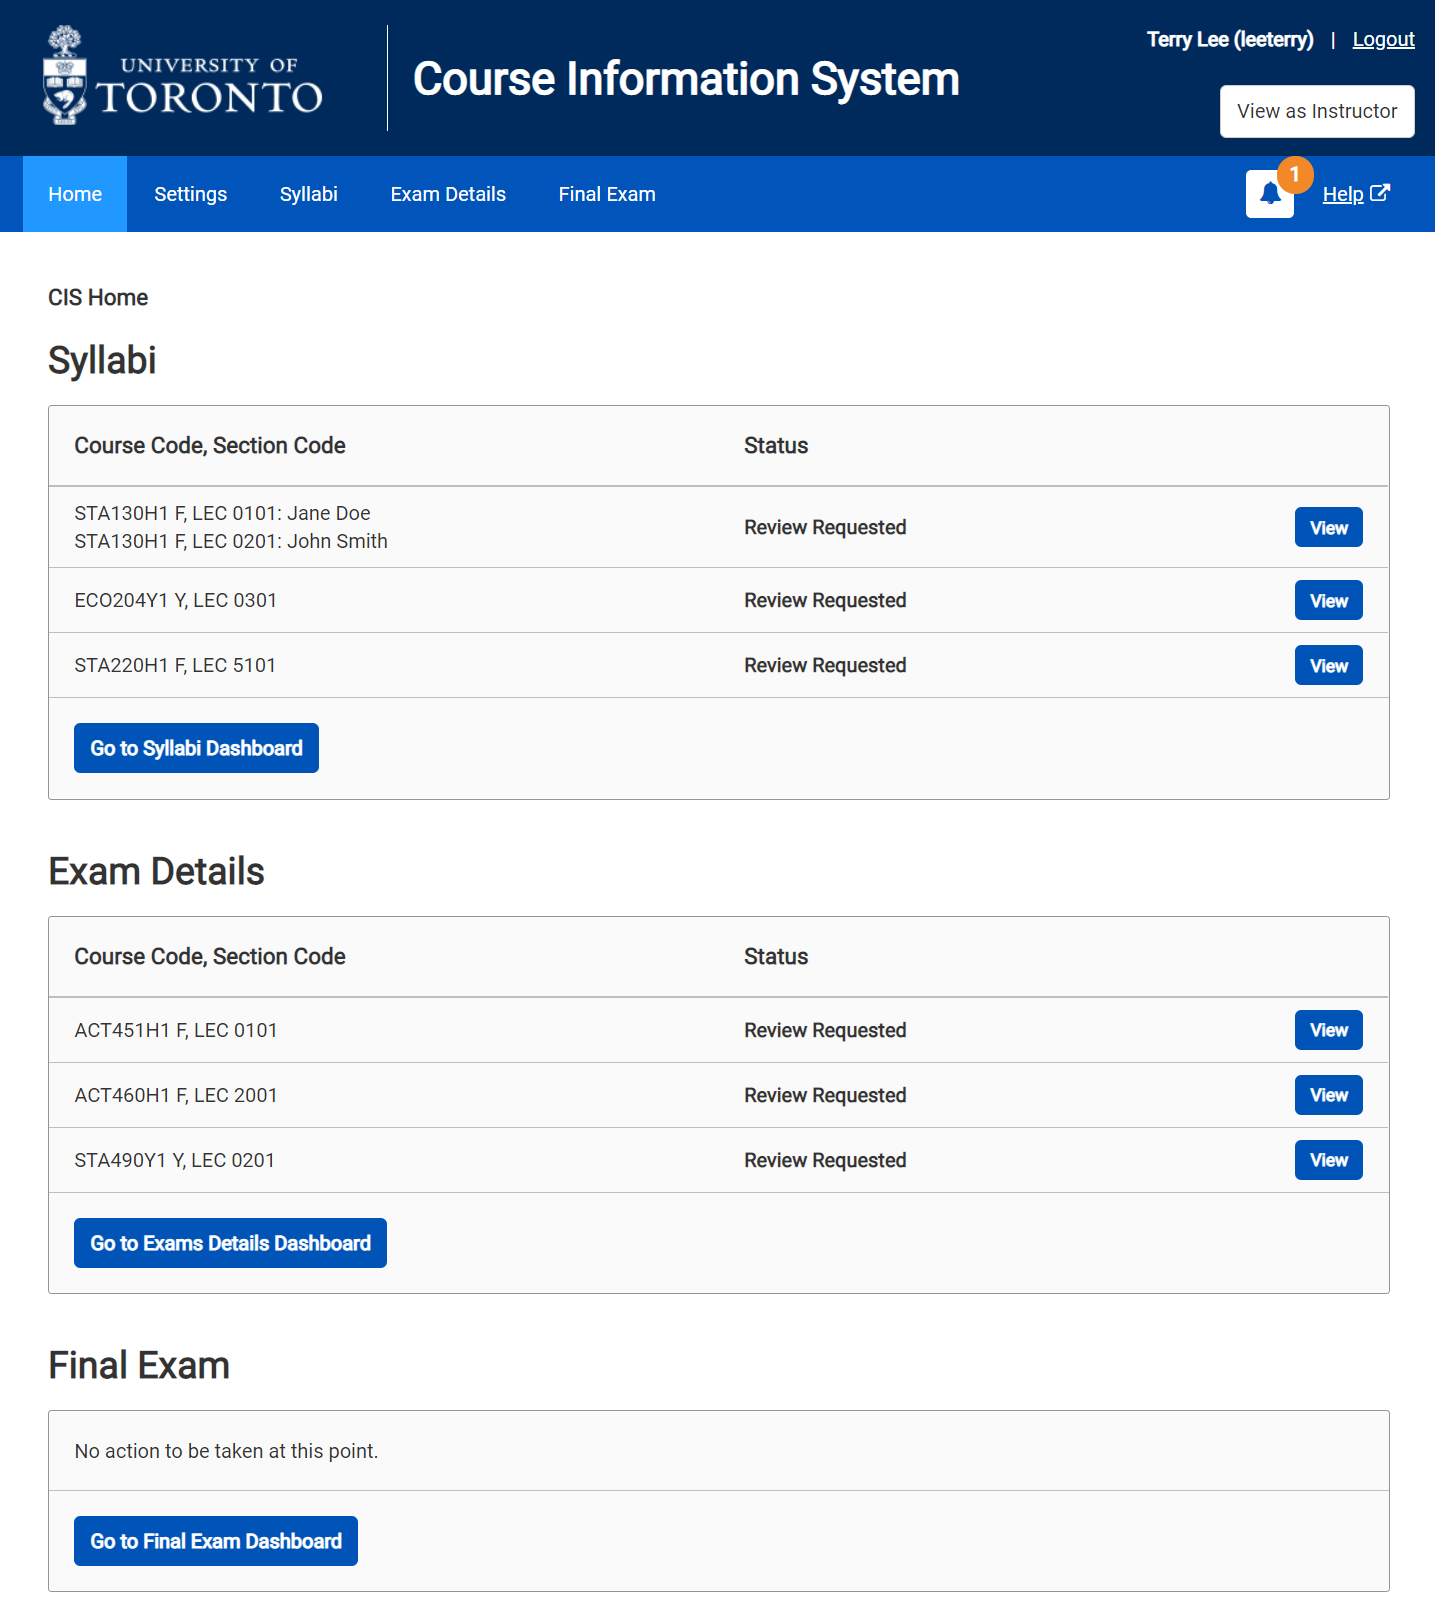Image resolution: width=1435 pixels, height=1611 pixels.
Task: Click No action to be taken text
Action: click(226, 1451)
